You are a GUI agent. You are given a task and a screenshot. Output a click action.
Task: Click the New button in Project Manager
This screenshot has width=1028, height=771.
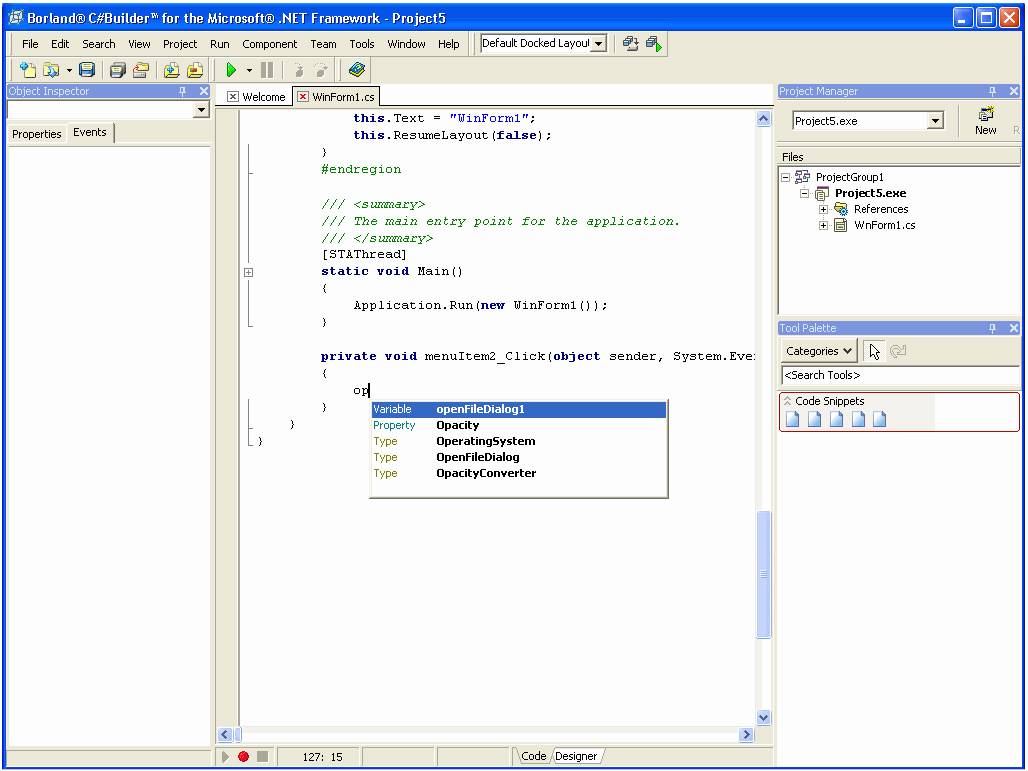tap(985, 121)
